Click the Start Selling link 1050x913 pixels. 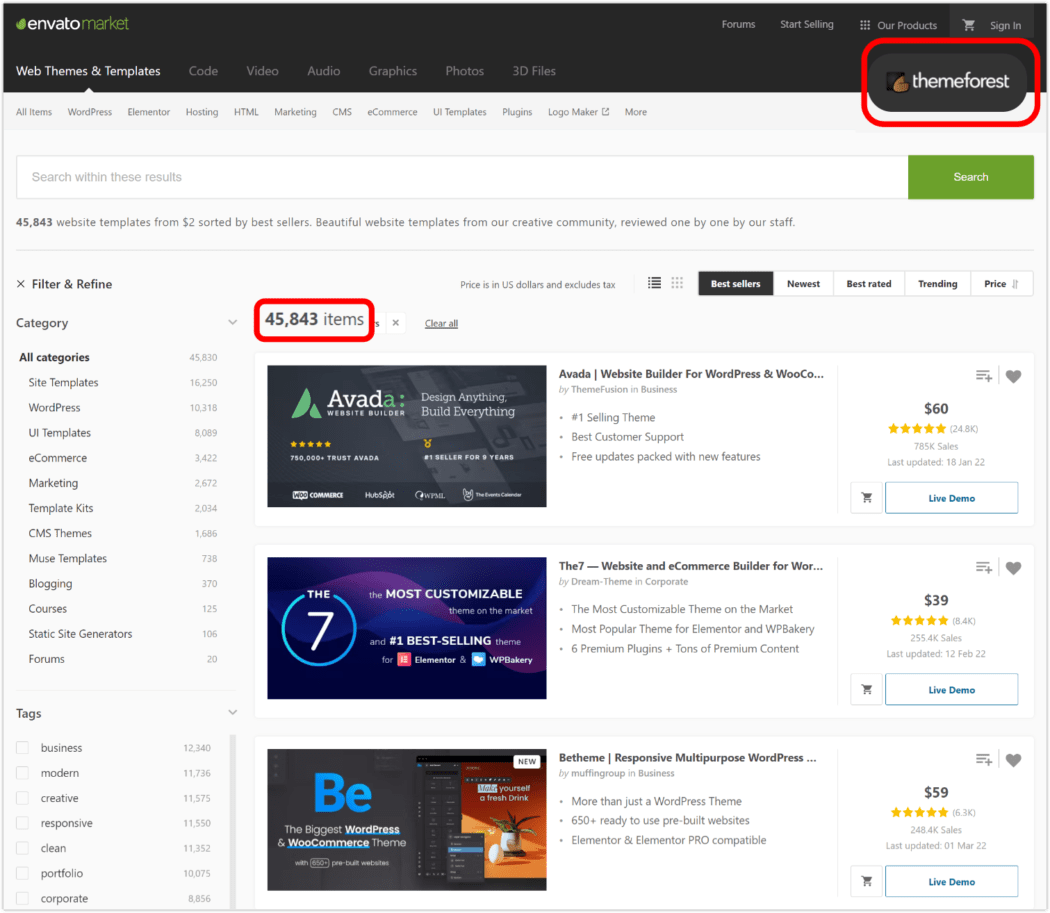click(x=806, y=24)
